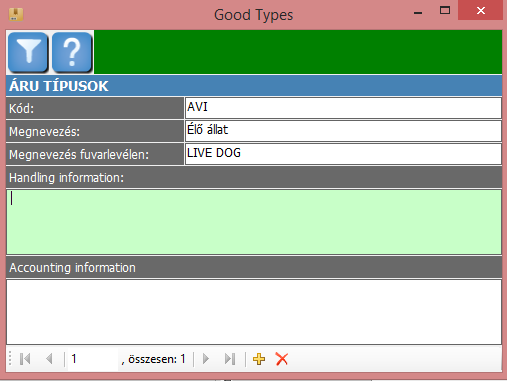The width and height of the screenshot is (507, 381).
Task: Click the navigator toolbar grip handle
Action: point(10,359)
